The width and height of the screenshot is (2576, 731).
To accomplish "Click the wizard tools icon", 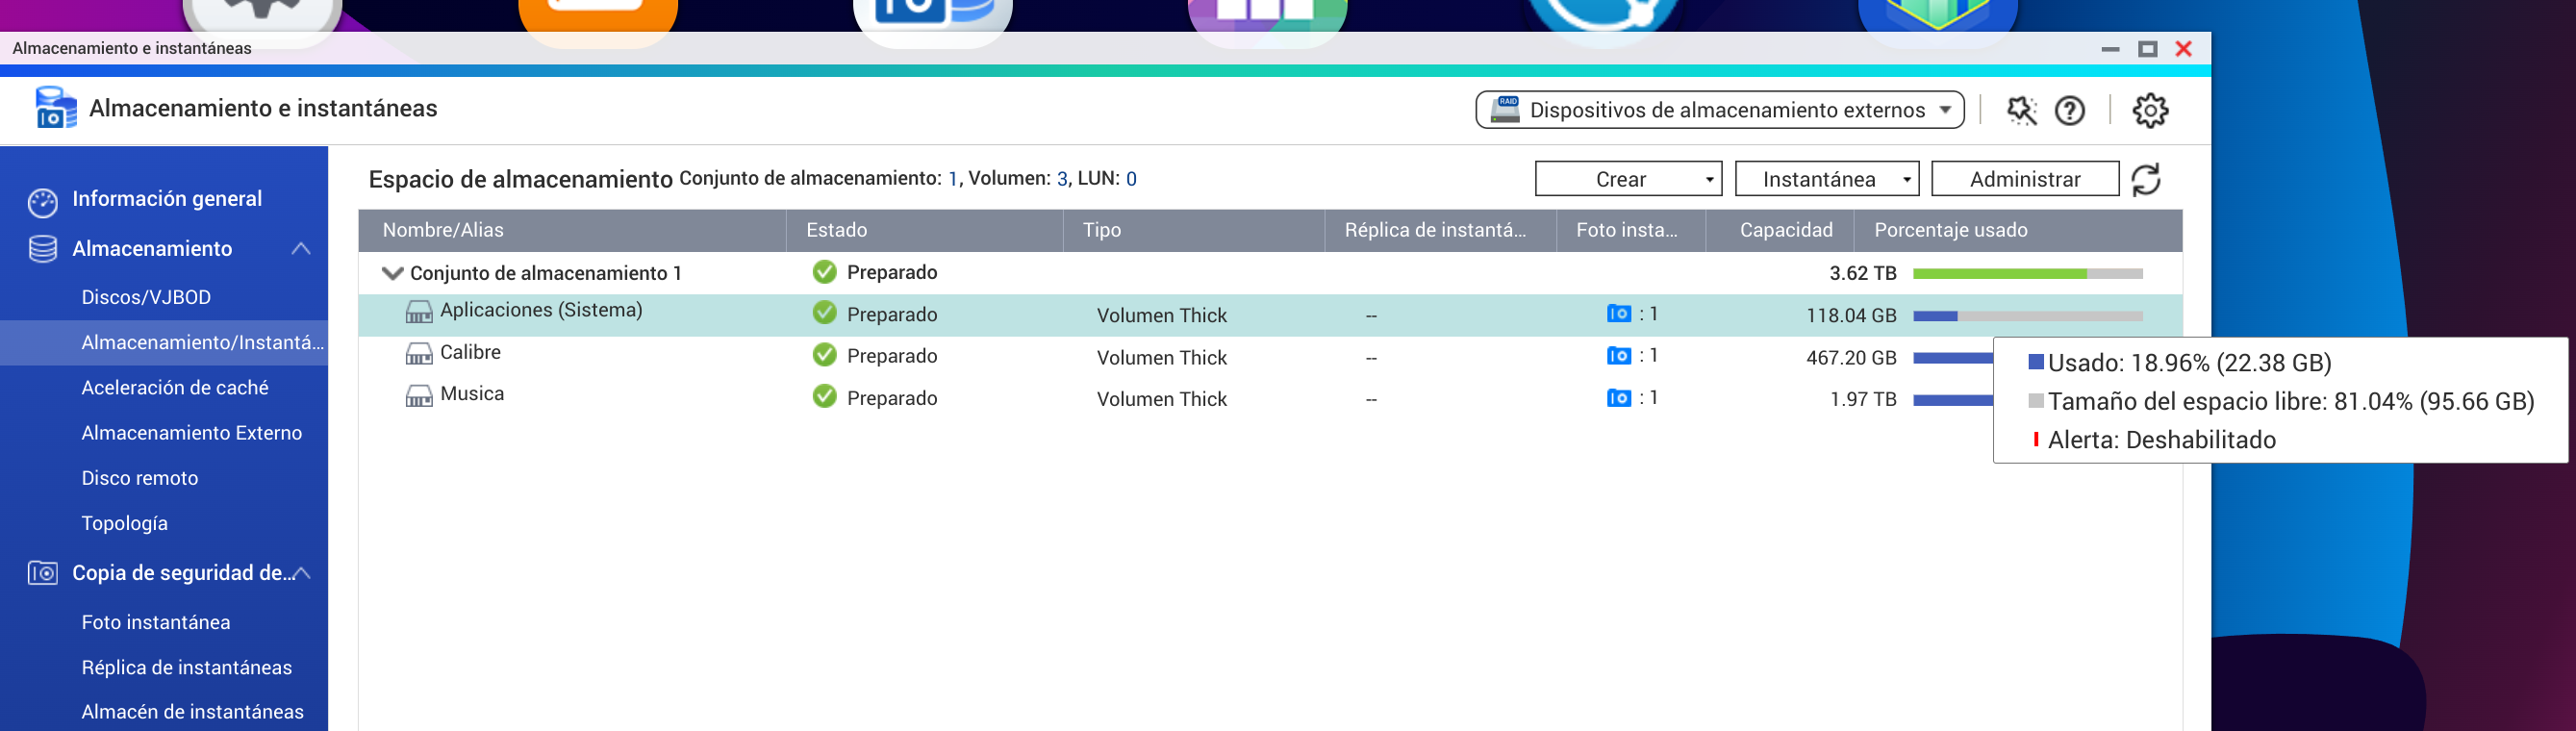I will click(x=2020, y=110).
